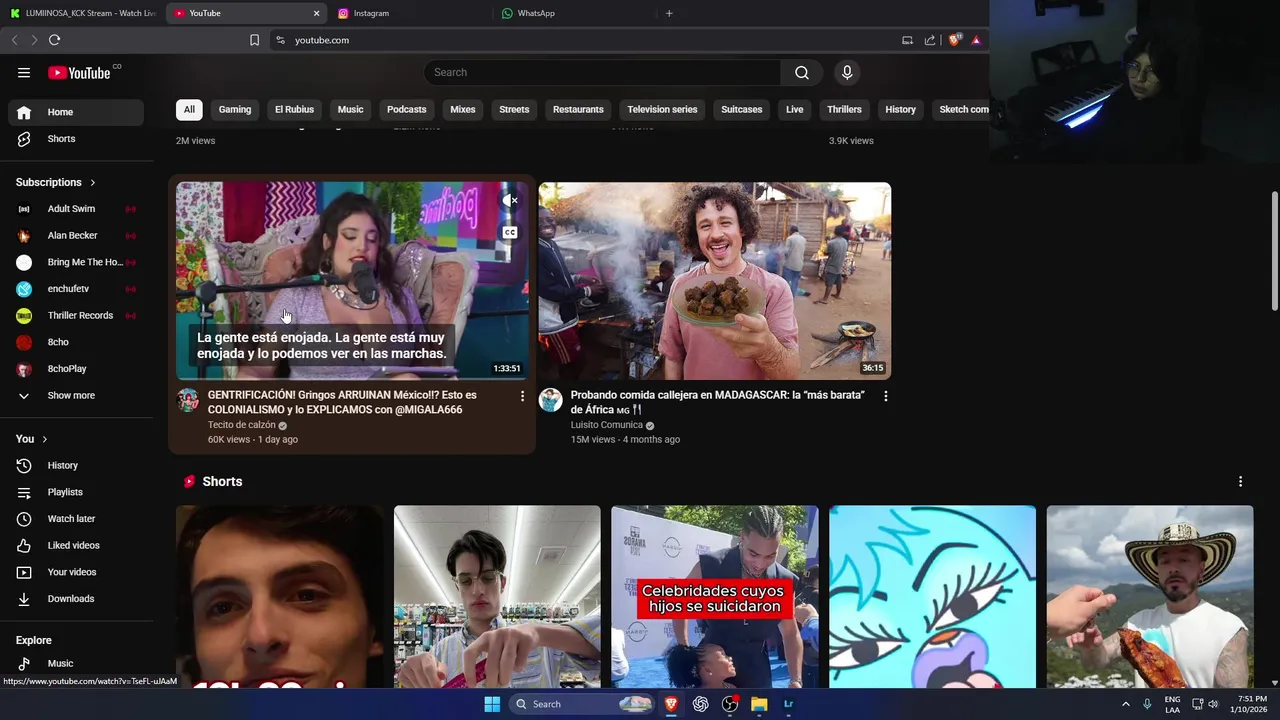Open ChatGPT app from the taskbar
The height and width of the screenshot is (720, 1280).
700,704
